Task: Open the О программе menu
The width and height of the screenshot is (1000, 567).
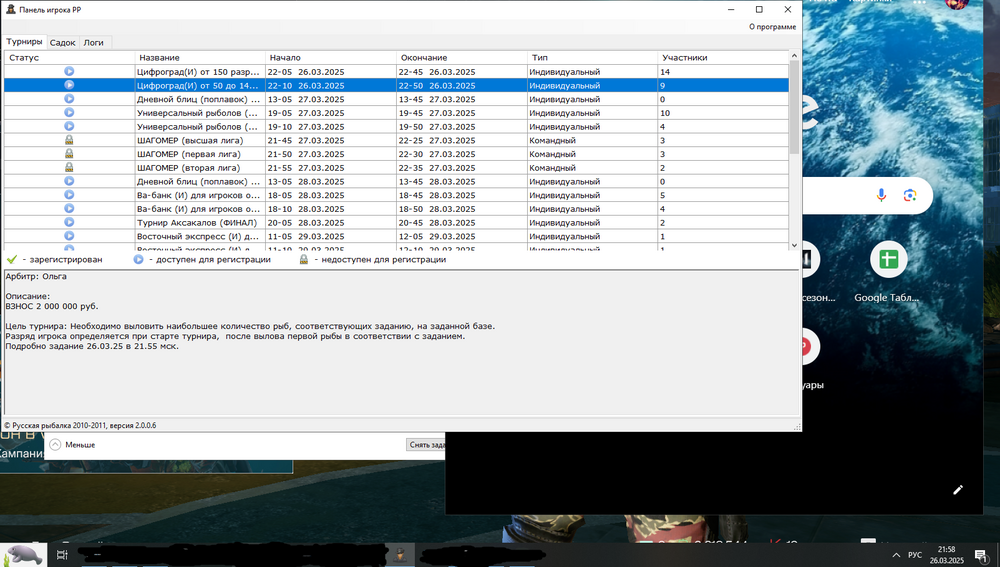Action: click(x=772, y=27)
